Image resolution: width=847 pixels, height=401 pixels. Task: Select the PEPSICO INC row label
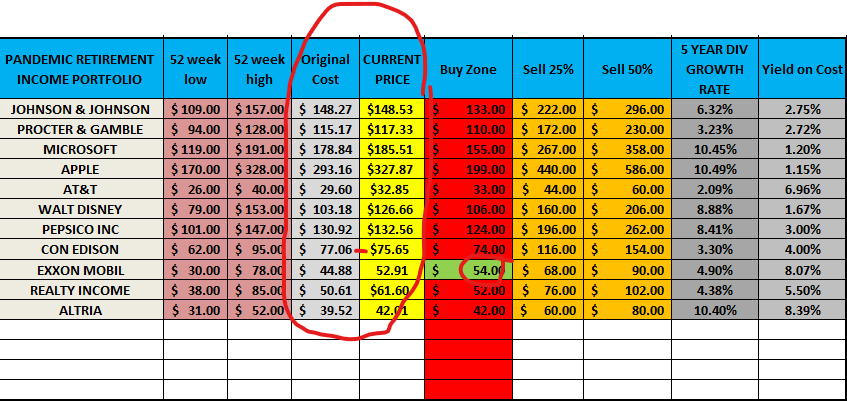(80, 230)
